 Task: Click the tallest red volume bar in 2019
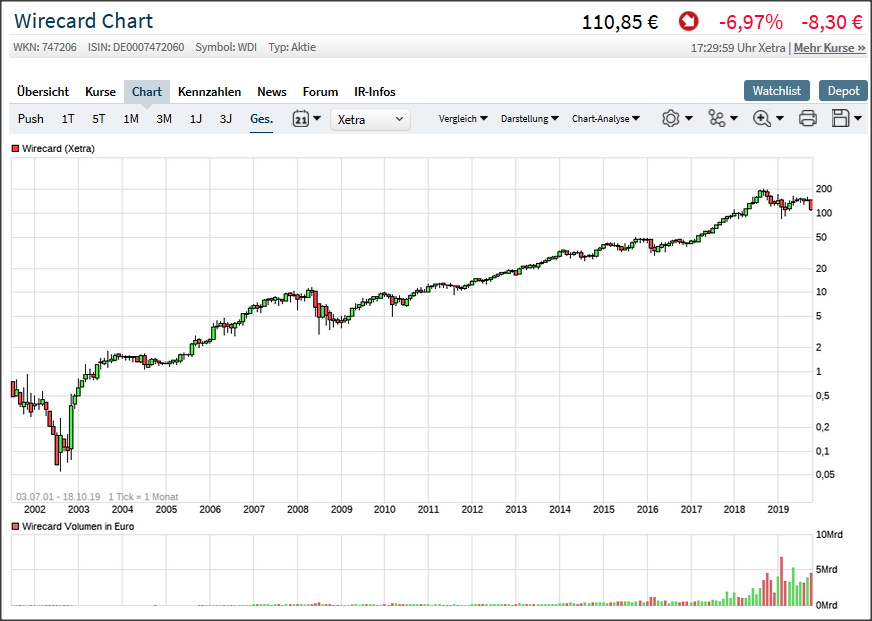[781, 581]
